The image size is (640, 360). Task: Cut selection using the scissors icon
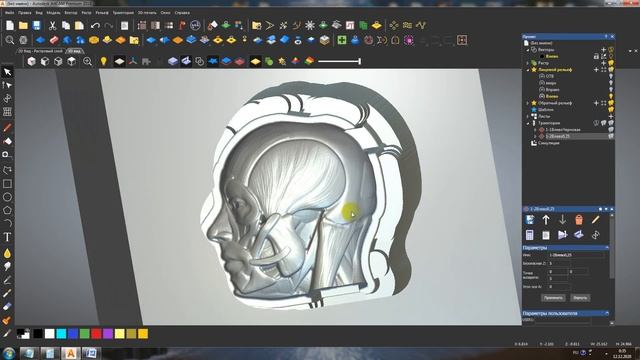(52, 25)
